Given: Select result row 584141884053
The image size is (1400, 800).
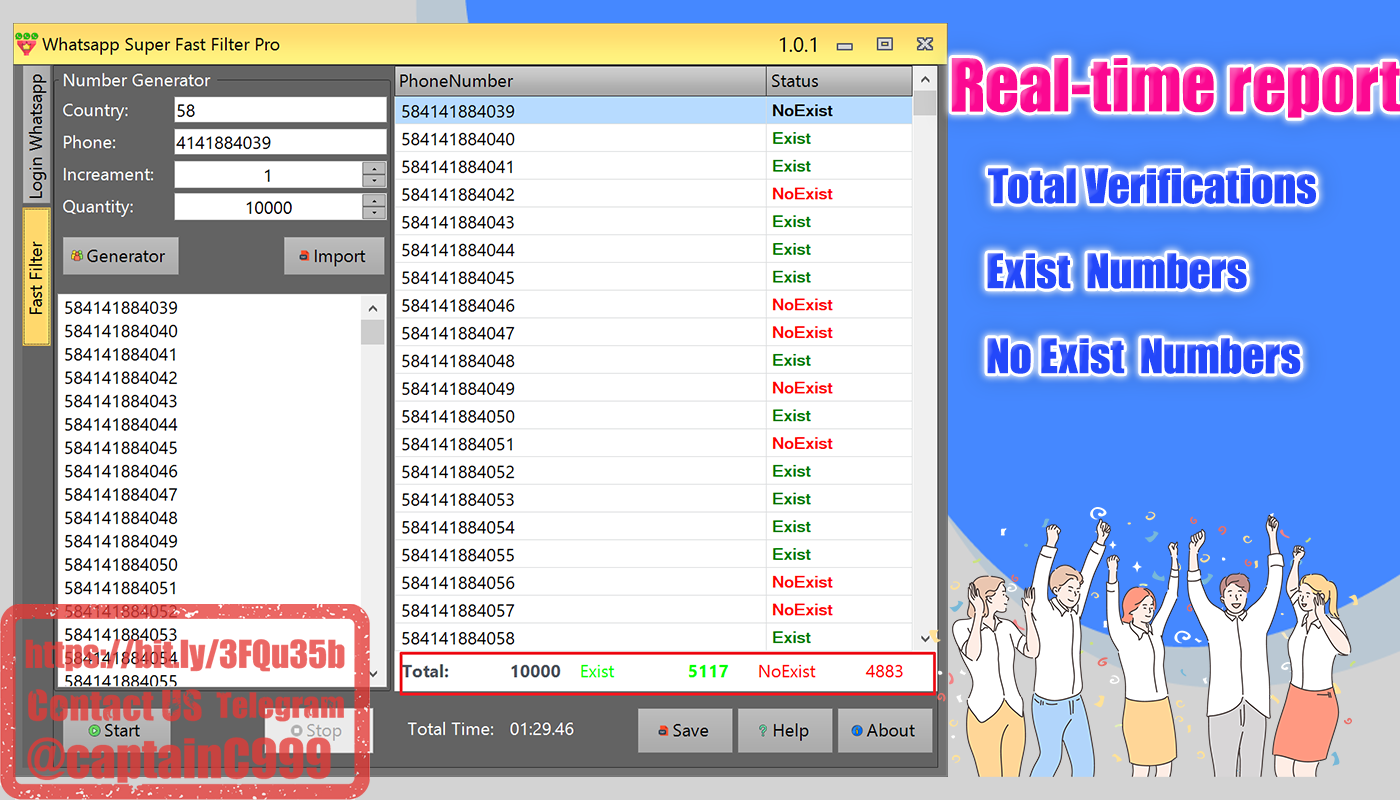Looking at the screenshot, I should (x=654, y=499).
